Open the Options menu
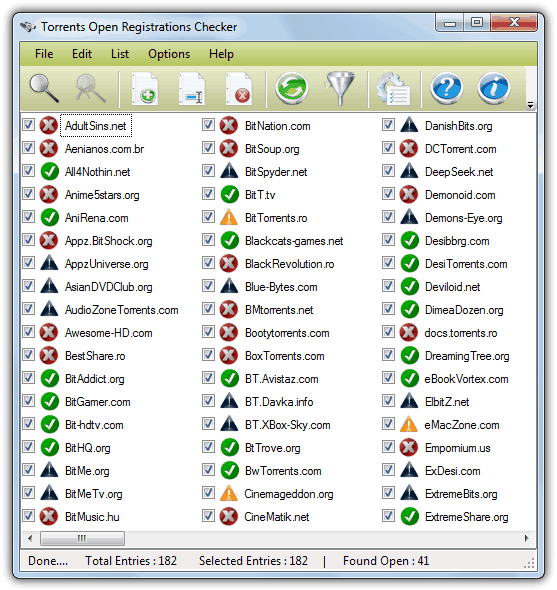Screen dimensions: 557x590 click(x=169, y=54)
